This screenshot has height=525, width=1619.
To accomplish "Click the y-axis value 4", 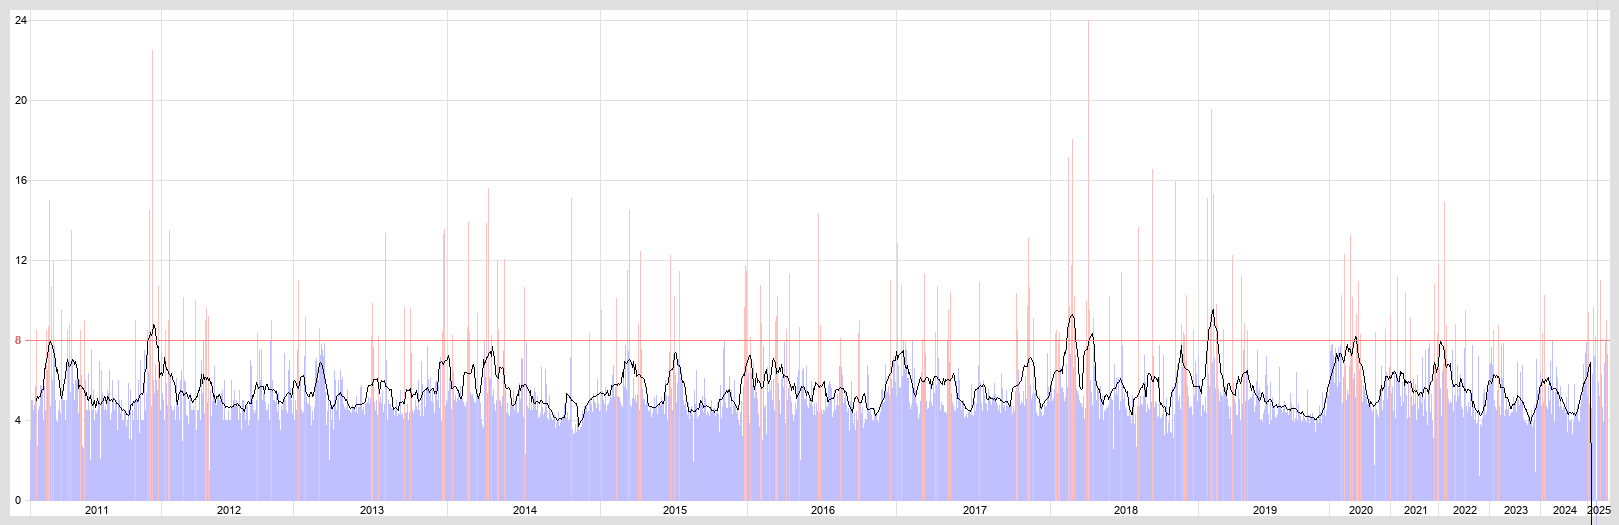I will click(18, 420).
